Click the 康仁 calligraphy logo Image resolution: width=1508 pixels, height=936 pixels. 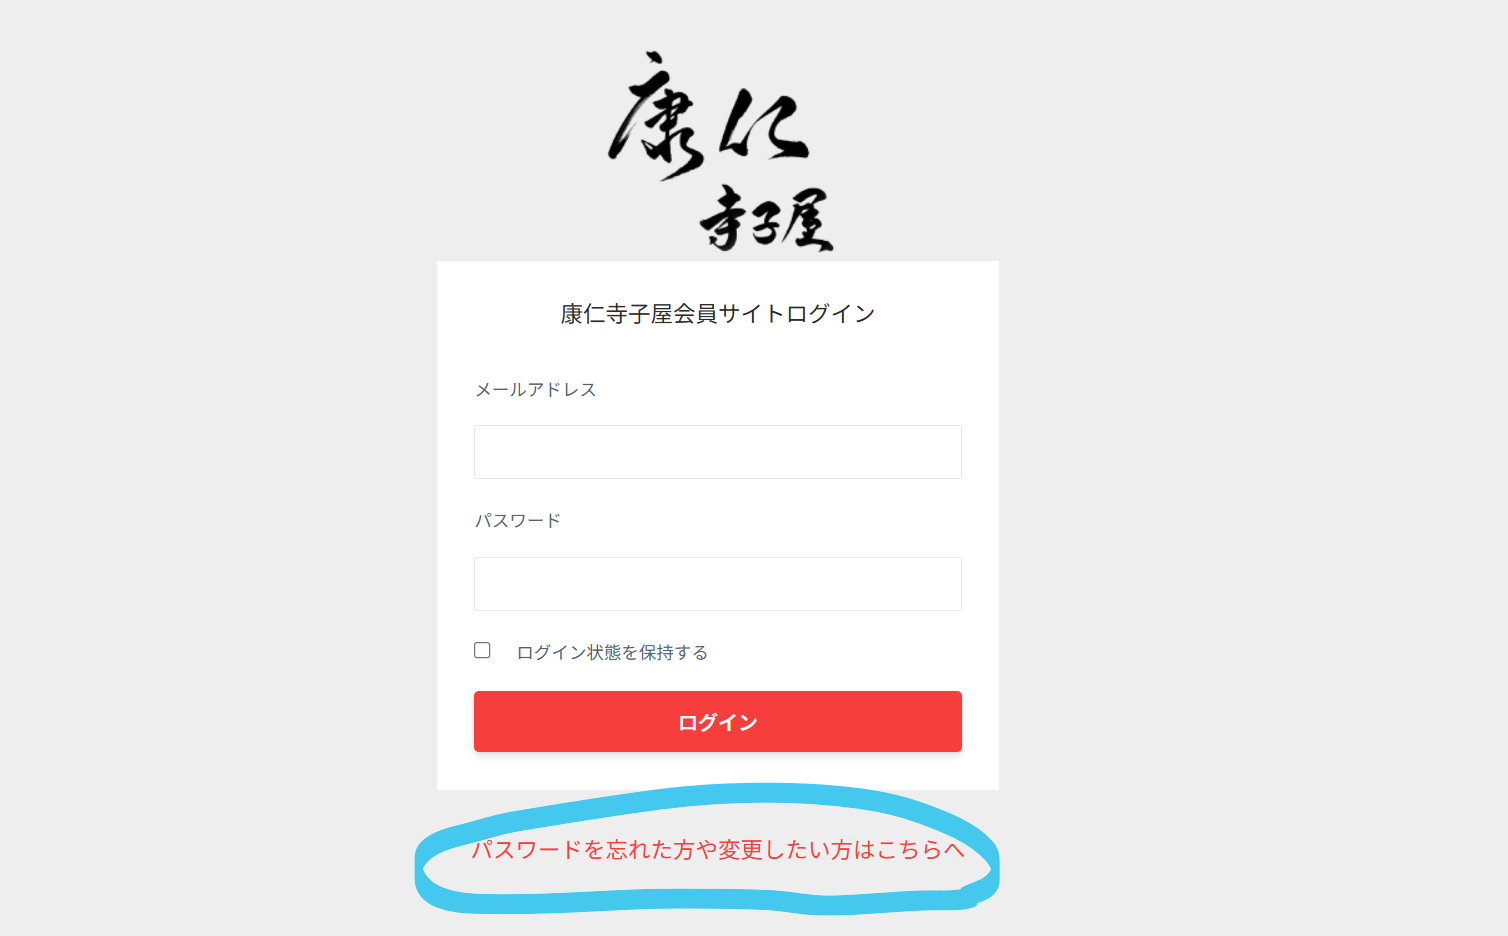708,115
